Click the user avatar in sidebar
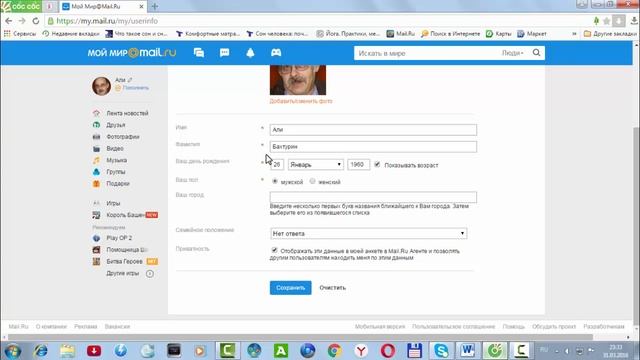Image resolution: width=640 pixels, height=360 pixels. [101, 86]
